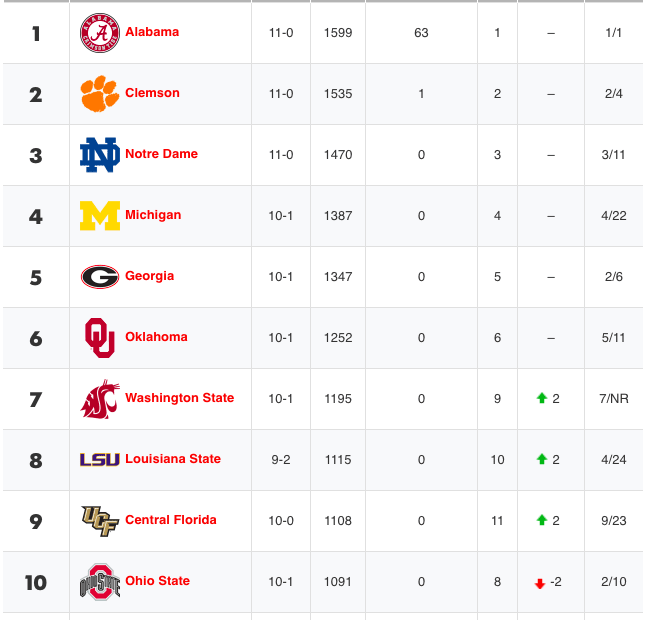Click the Ohio State logo

100,582
